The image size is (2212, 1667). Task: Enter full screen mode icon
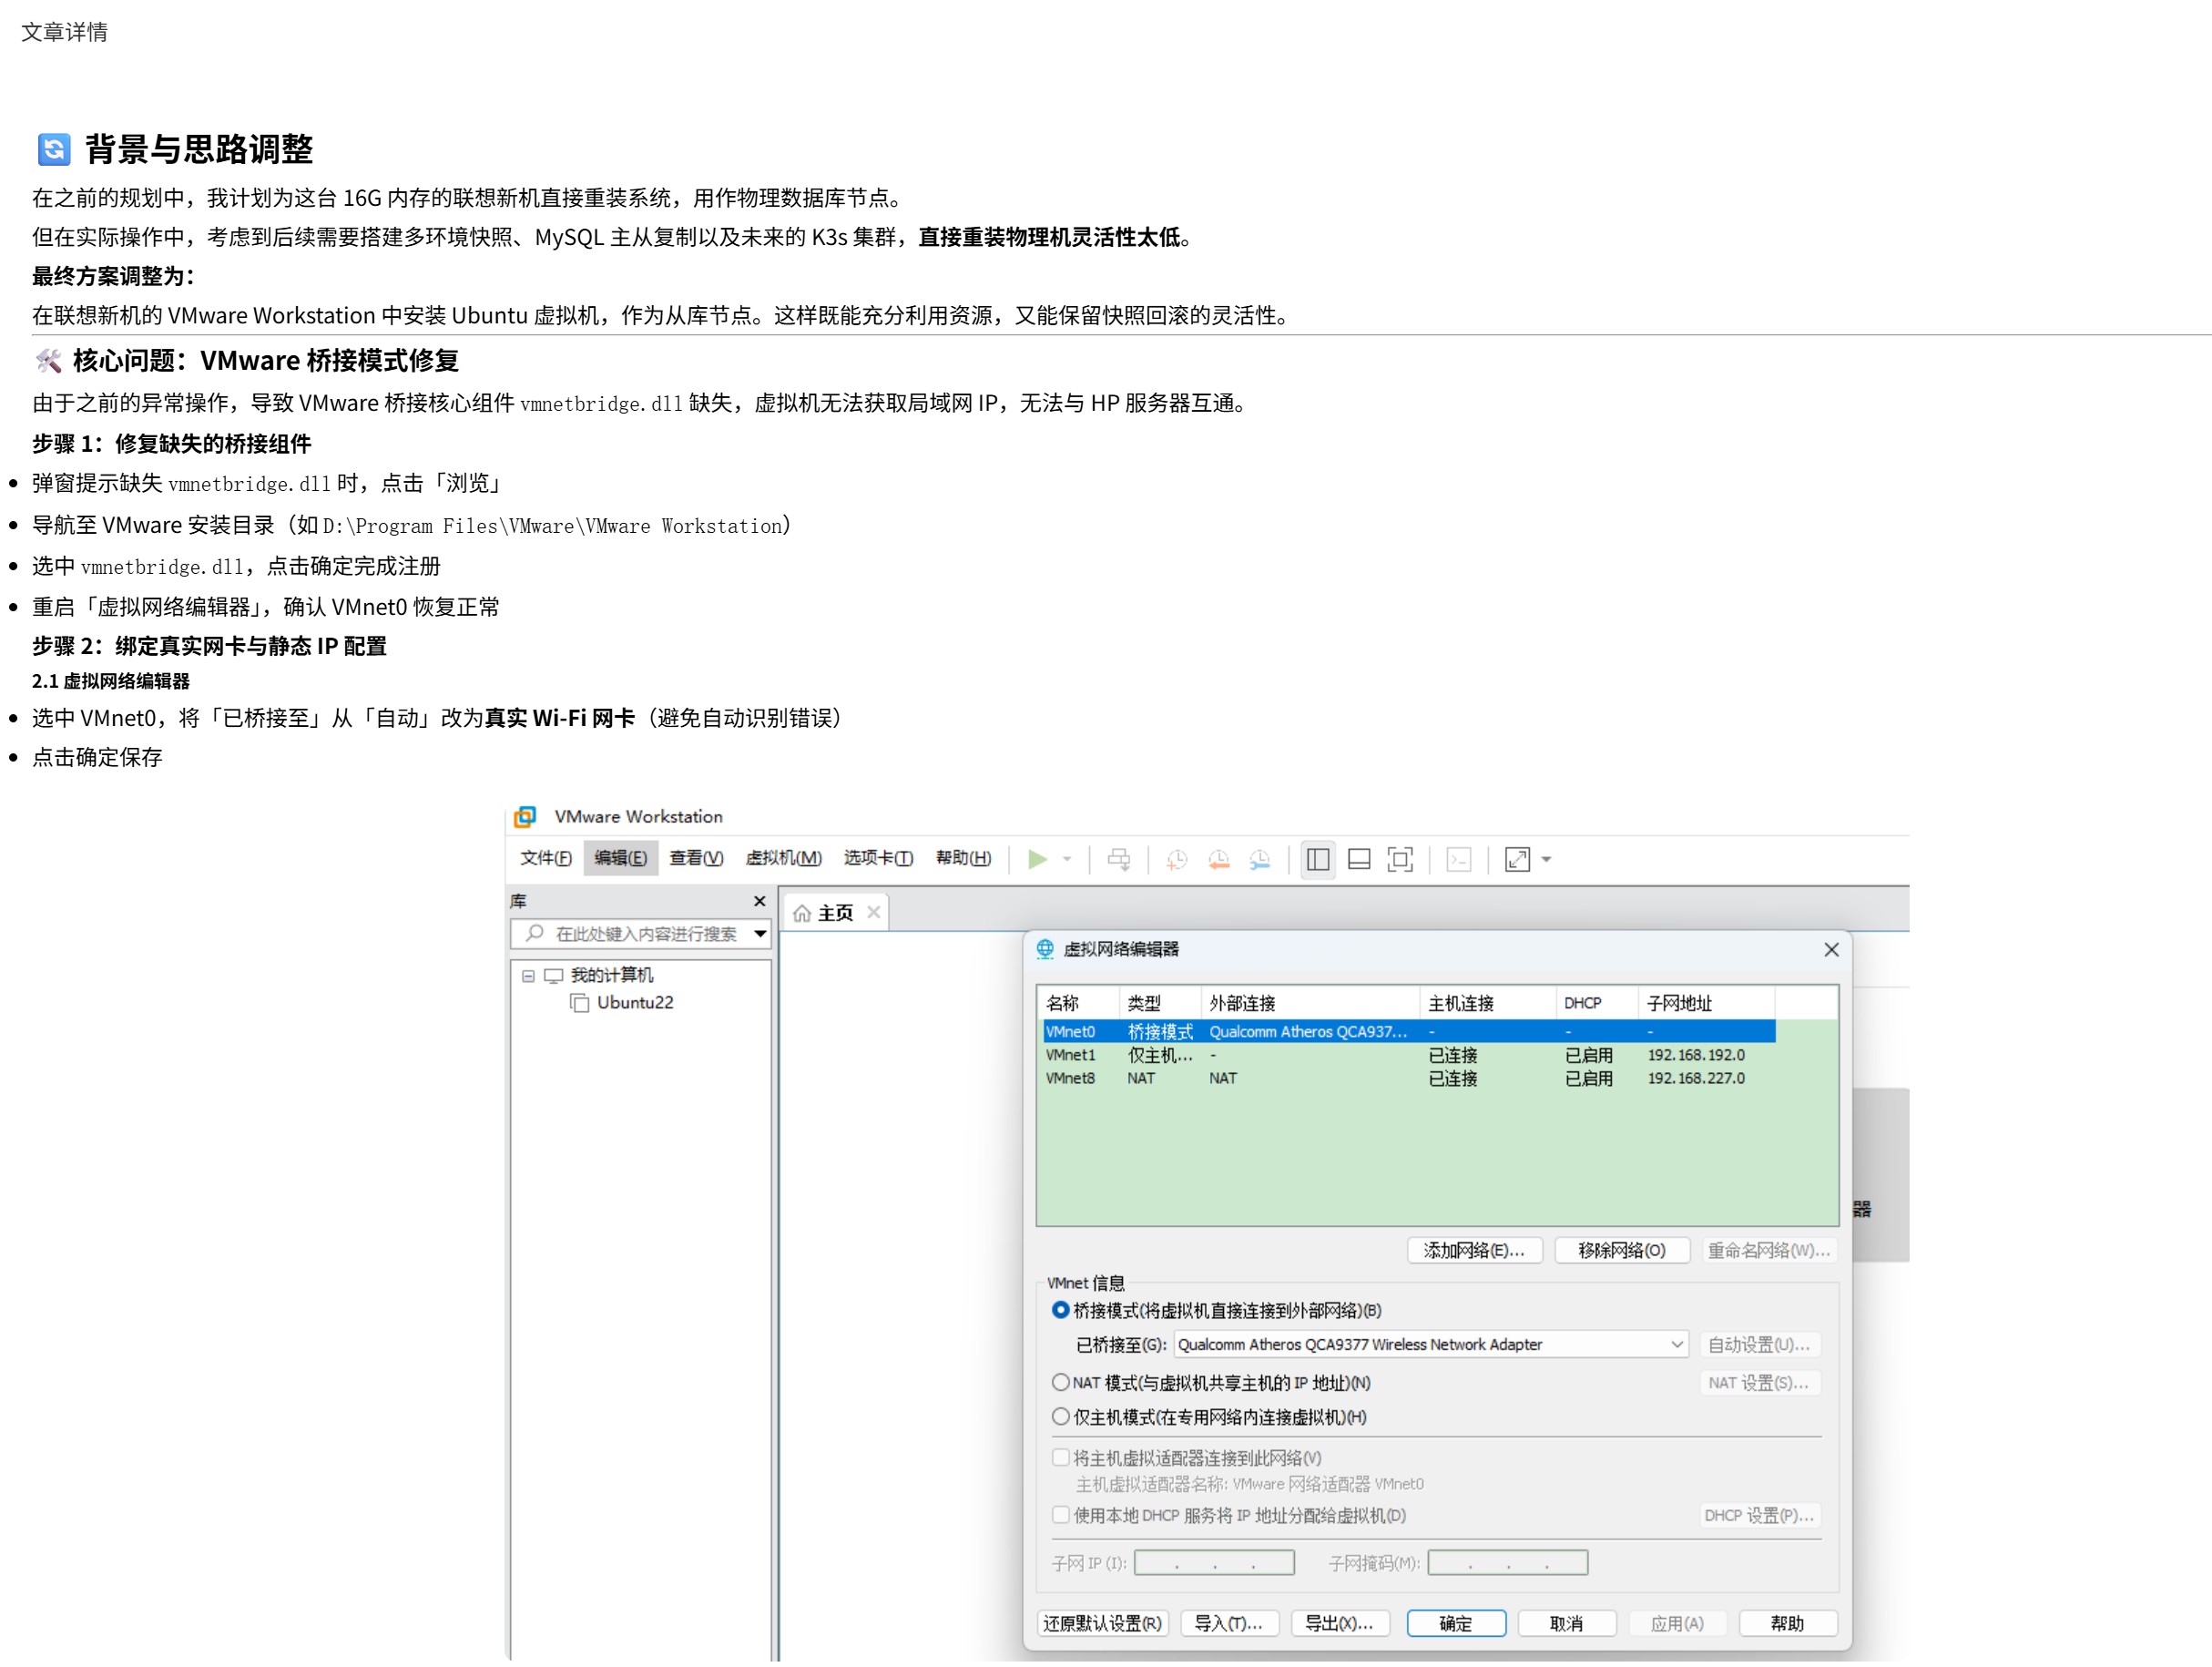[1400, 859]
